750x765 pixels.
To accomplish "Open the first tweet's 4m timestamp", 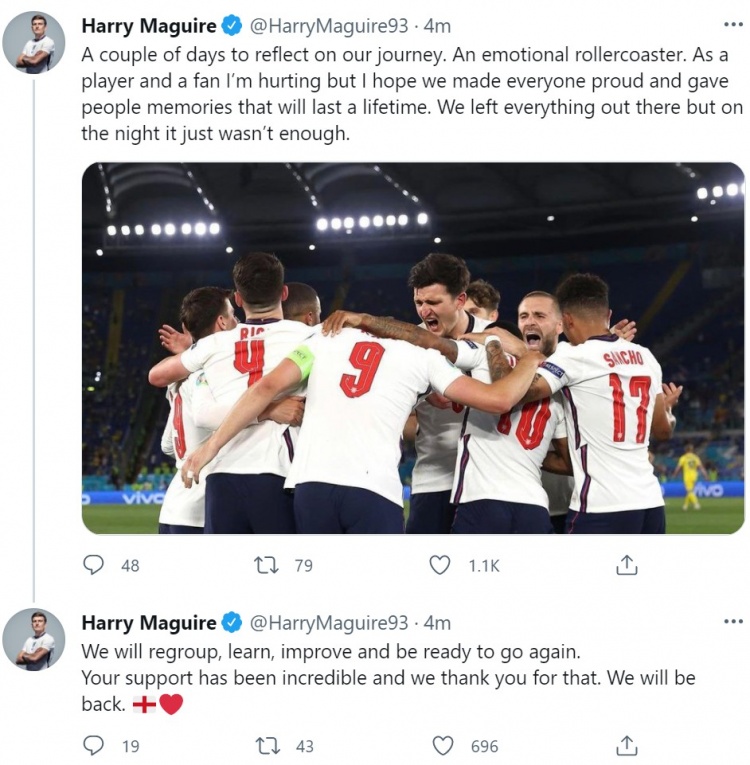I will coord(438,25).
